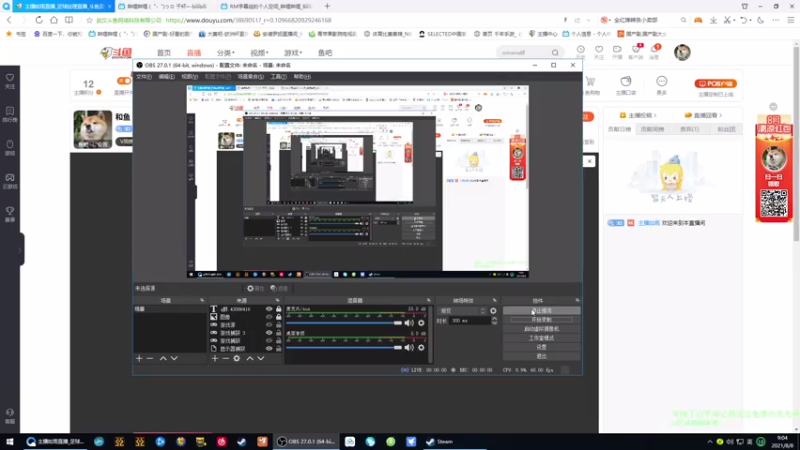800x450 pixels.
Task: Undock the Controls panel with its corner icon
Action: 577,301
